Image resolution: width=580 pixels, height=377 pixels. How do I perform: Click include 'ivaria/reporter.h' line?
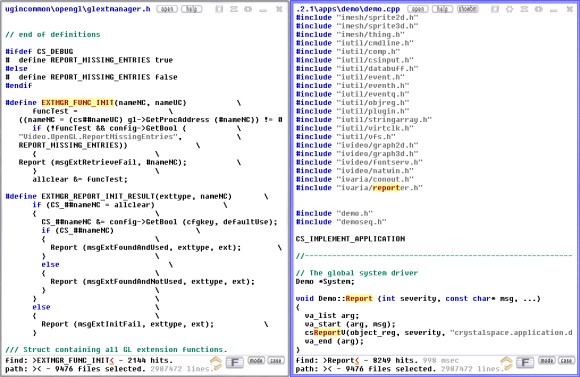[x=359, y=188]
